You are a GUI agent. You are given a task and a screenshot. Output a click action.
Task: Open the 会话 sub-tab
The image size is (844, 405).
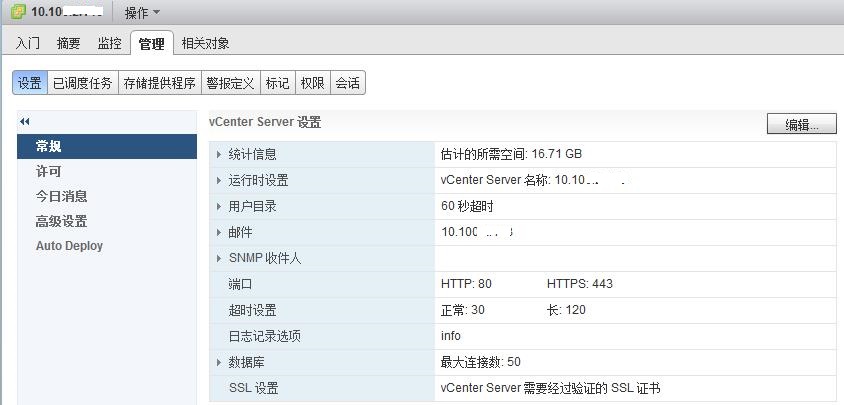[348, 83]
